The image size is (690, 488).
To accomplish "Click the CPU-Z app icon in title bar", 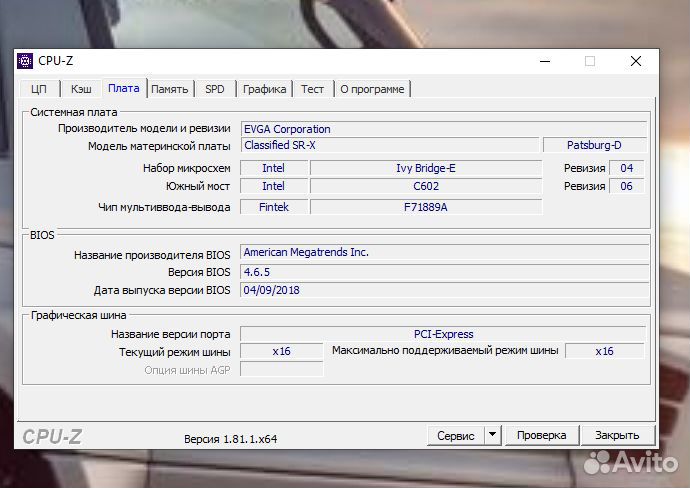I will [x=25, y=61].
